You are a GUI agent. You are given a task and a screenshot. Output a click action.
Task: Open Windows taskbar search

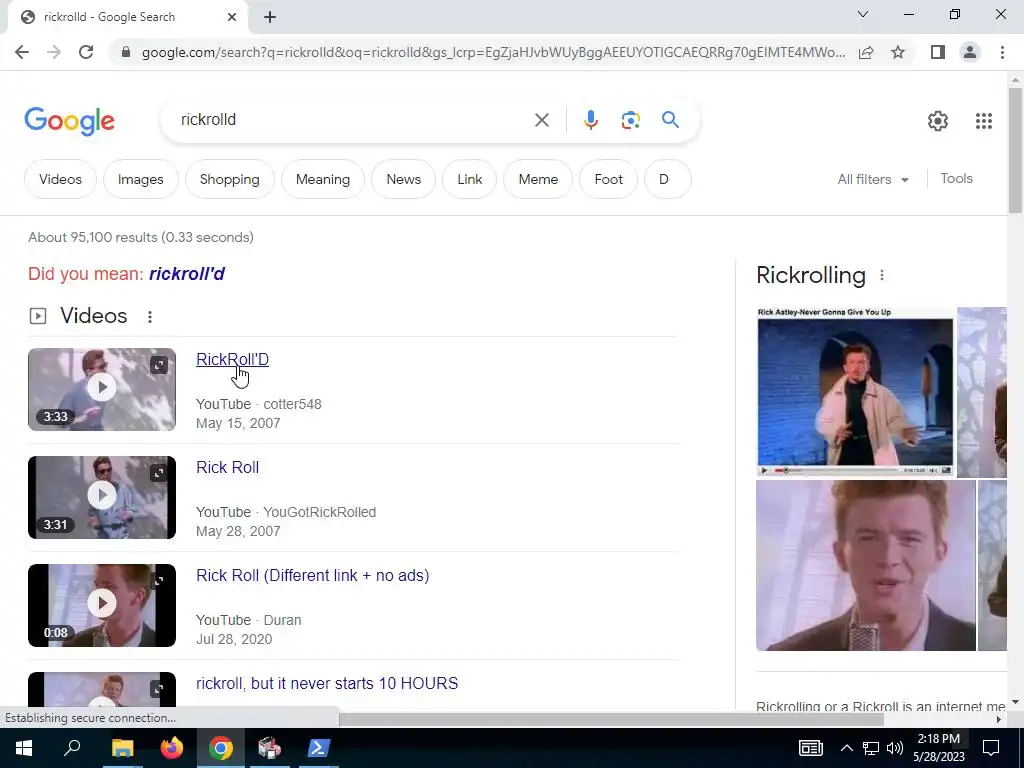pos(72,748)
